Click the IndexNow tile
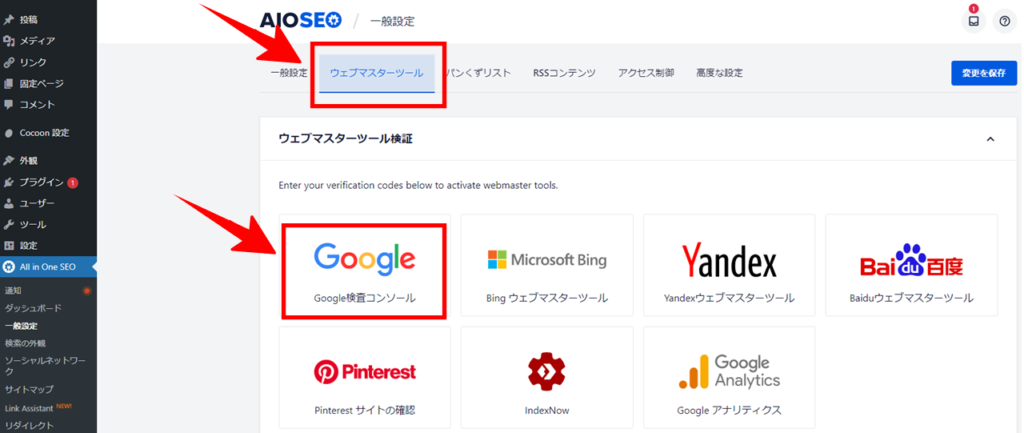The image size is (1024, 433). coord(547,377)
